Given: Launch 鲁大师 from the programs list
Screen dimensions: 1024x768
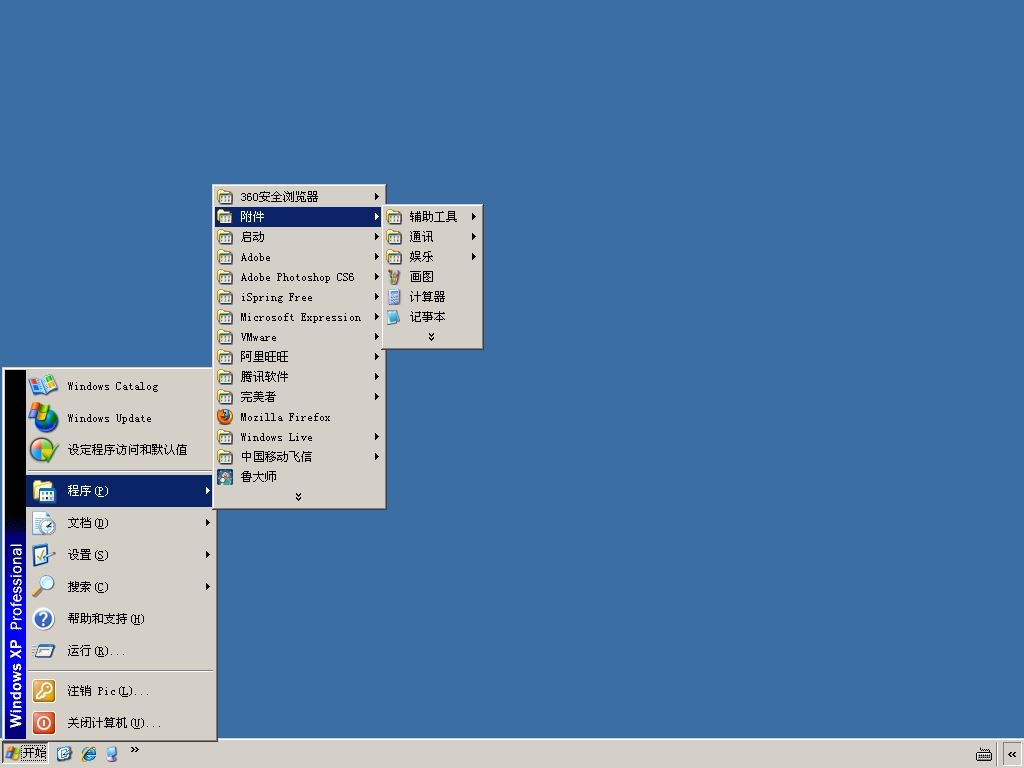Looking at the screenshot, I should point(298,477).
